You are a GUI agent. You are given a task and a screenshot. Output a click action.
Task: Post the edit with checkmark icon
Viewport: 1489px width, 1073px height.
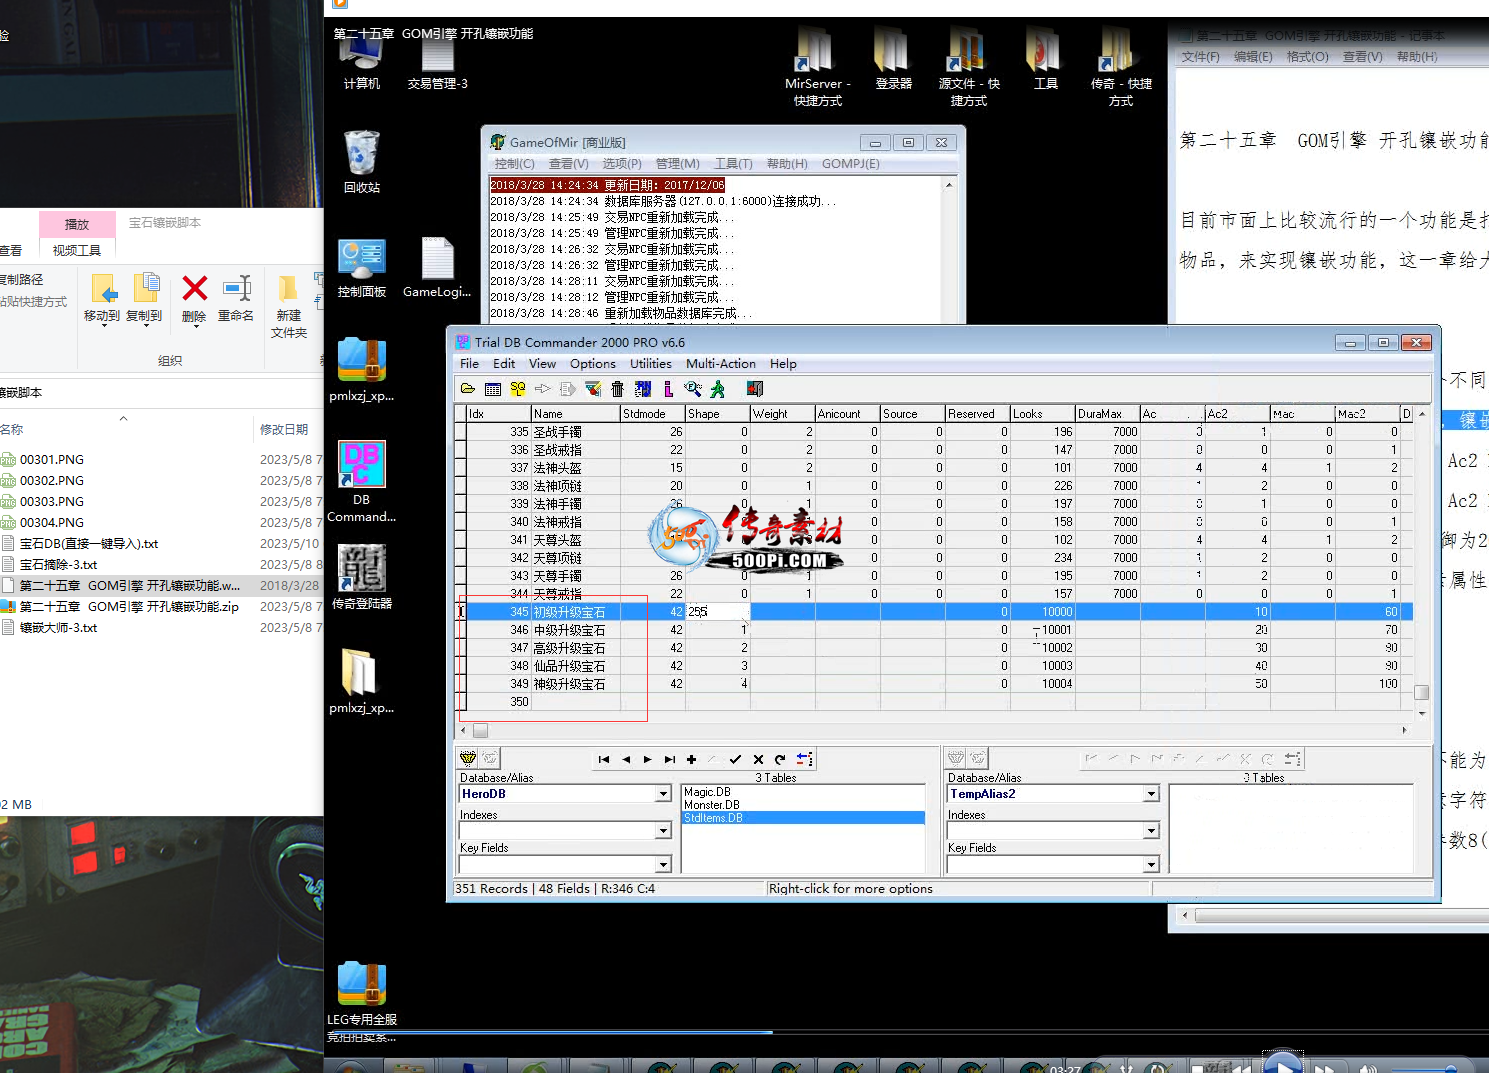click(735, 759)
